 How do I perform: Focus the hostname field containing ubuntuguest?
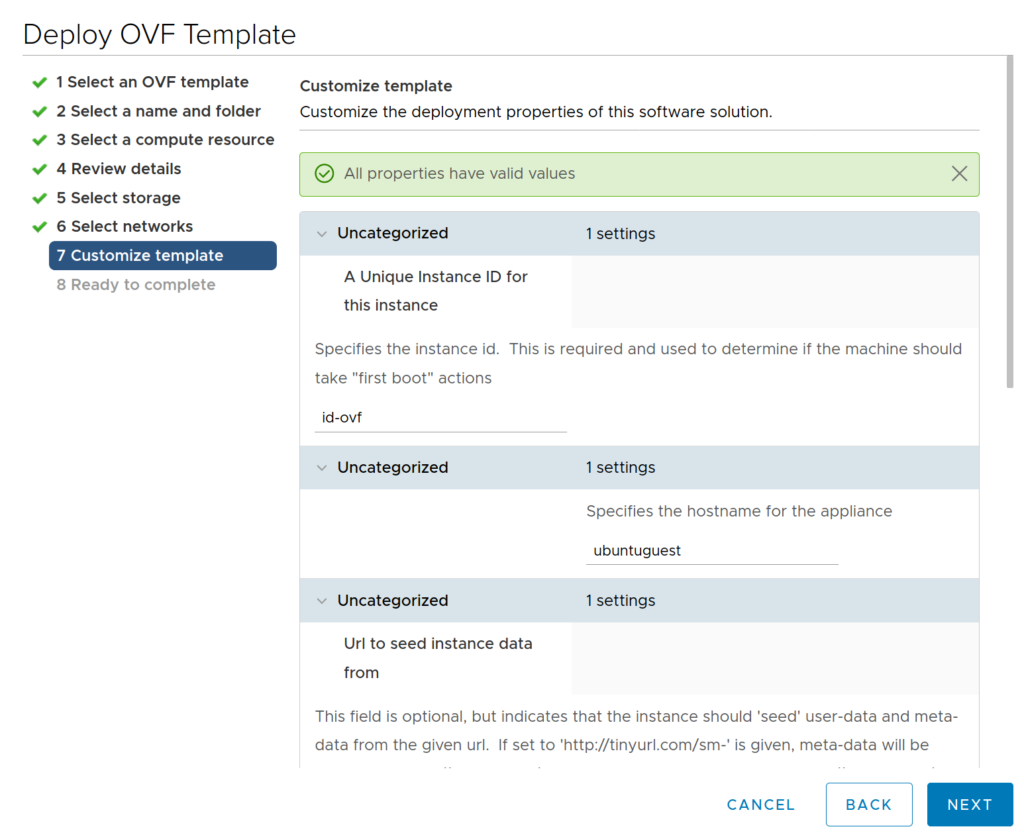click(x=712, y=551)
